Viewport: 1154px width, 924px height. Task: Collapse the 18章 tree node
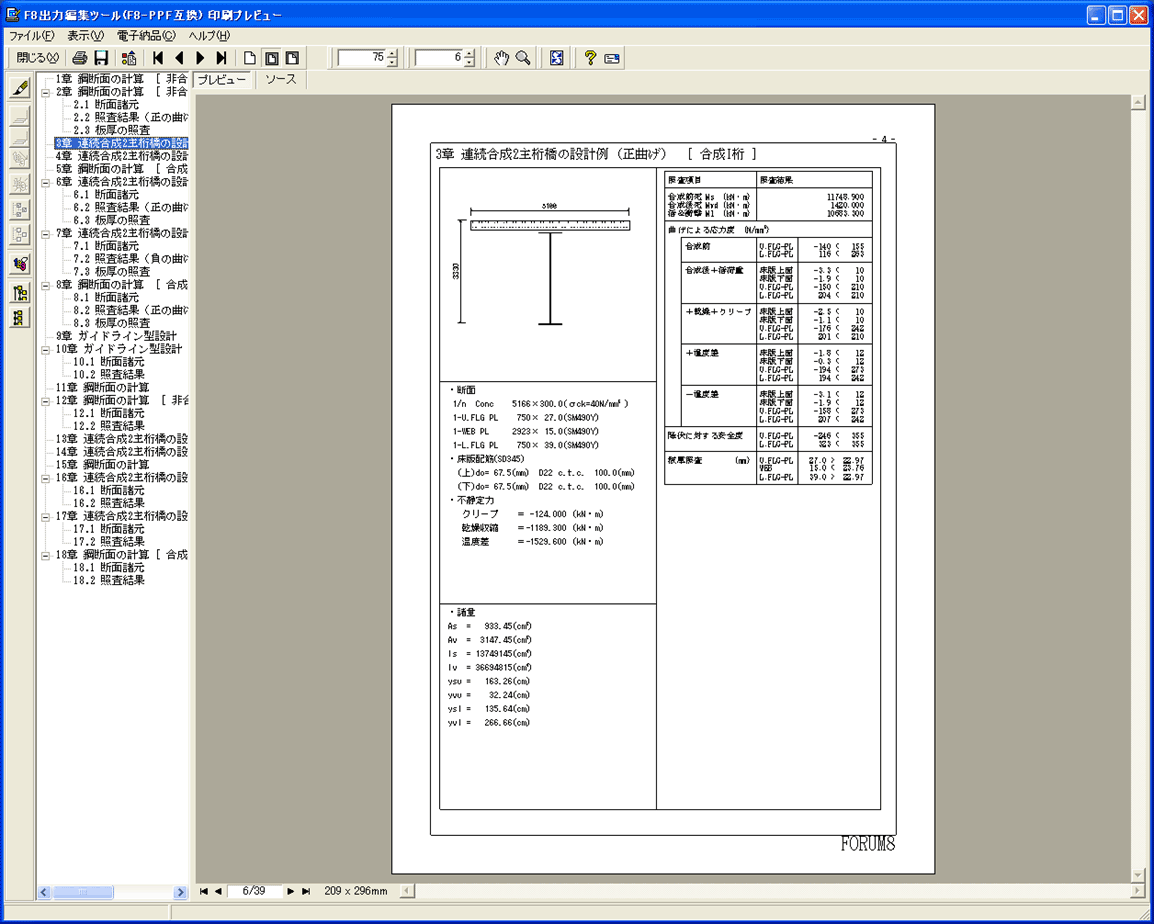pos(46,555)
